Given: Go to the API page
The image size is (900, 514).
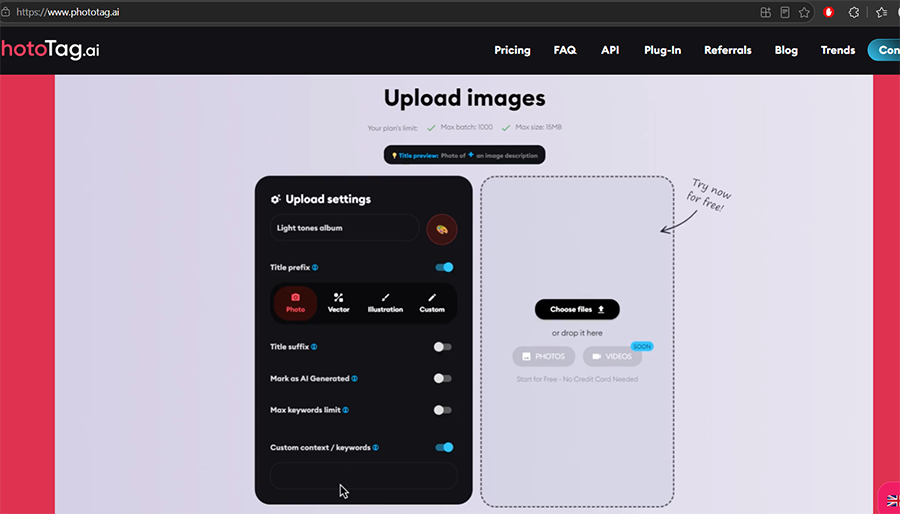Looking at the screenshot, I should [x=610, y=50].
